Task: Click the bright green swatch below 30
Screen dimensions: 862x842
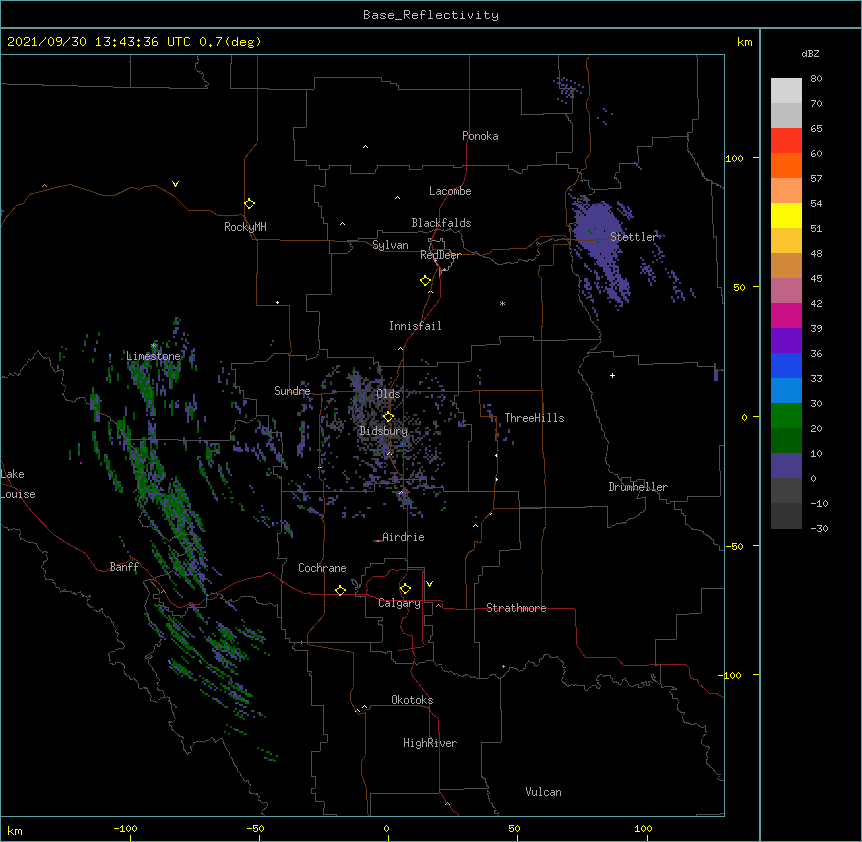Action: (786, 416)
